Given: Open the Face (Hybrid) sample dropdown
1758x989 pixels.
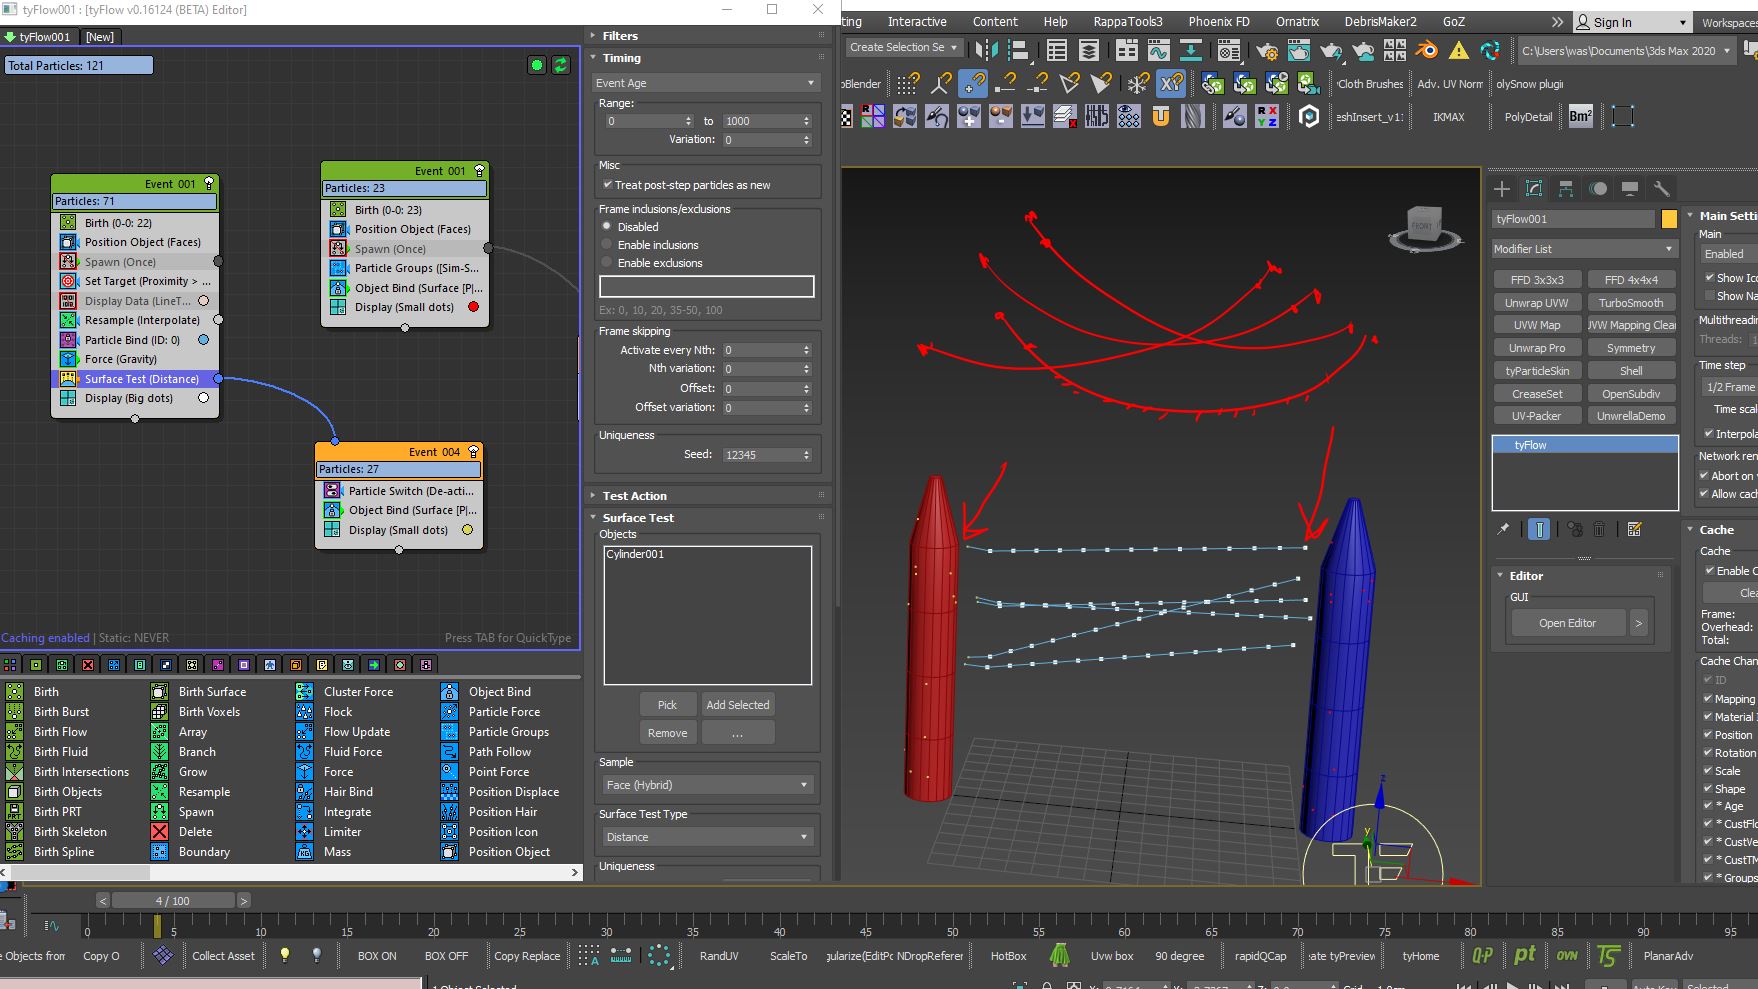Looking at the screenshot, I should click(706, 785).
